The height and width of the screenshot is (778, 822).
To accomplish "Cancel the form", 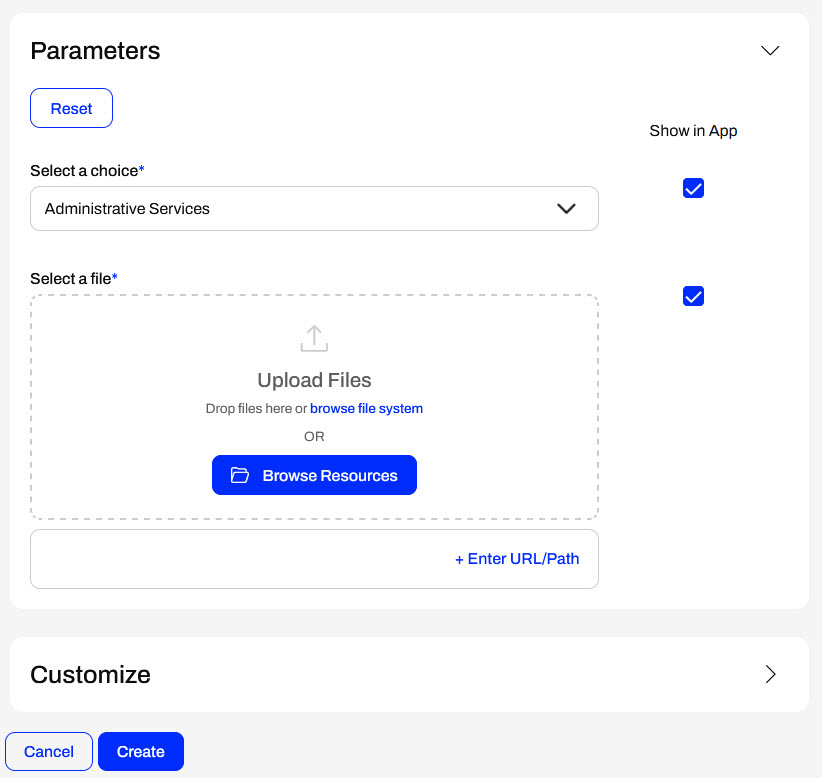I will point(49,752).
